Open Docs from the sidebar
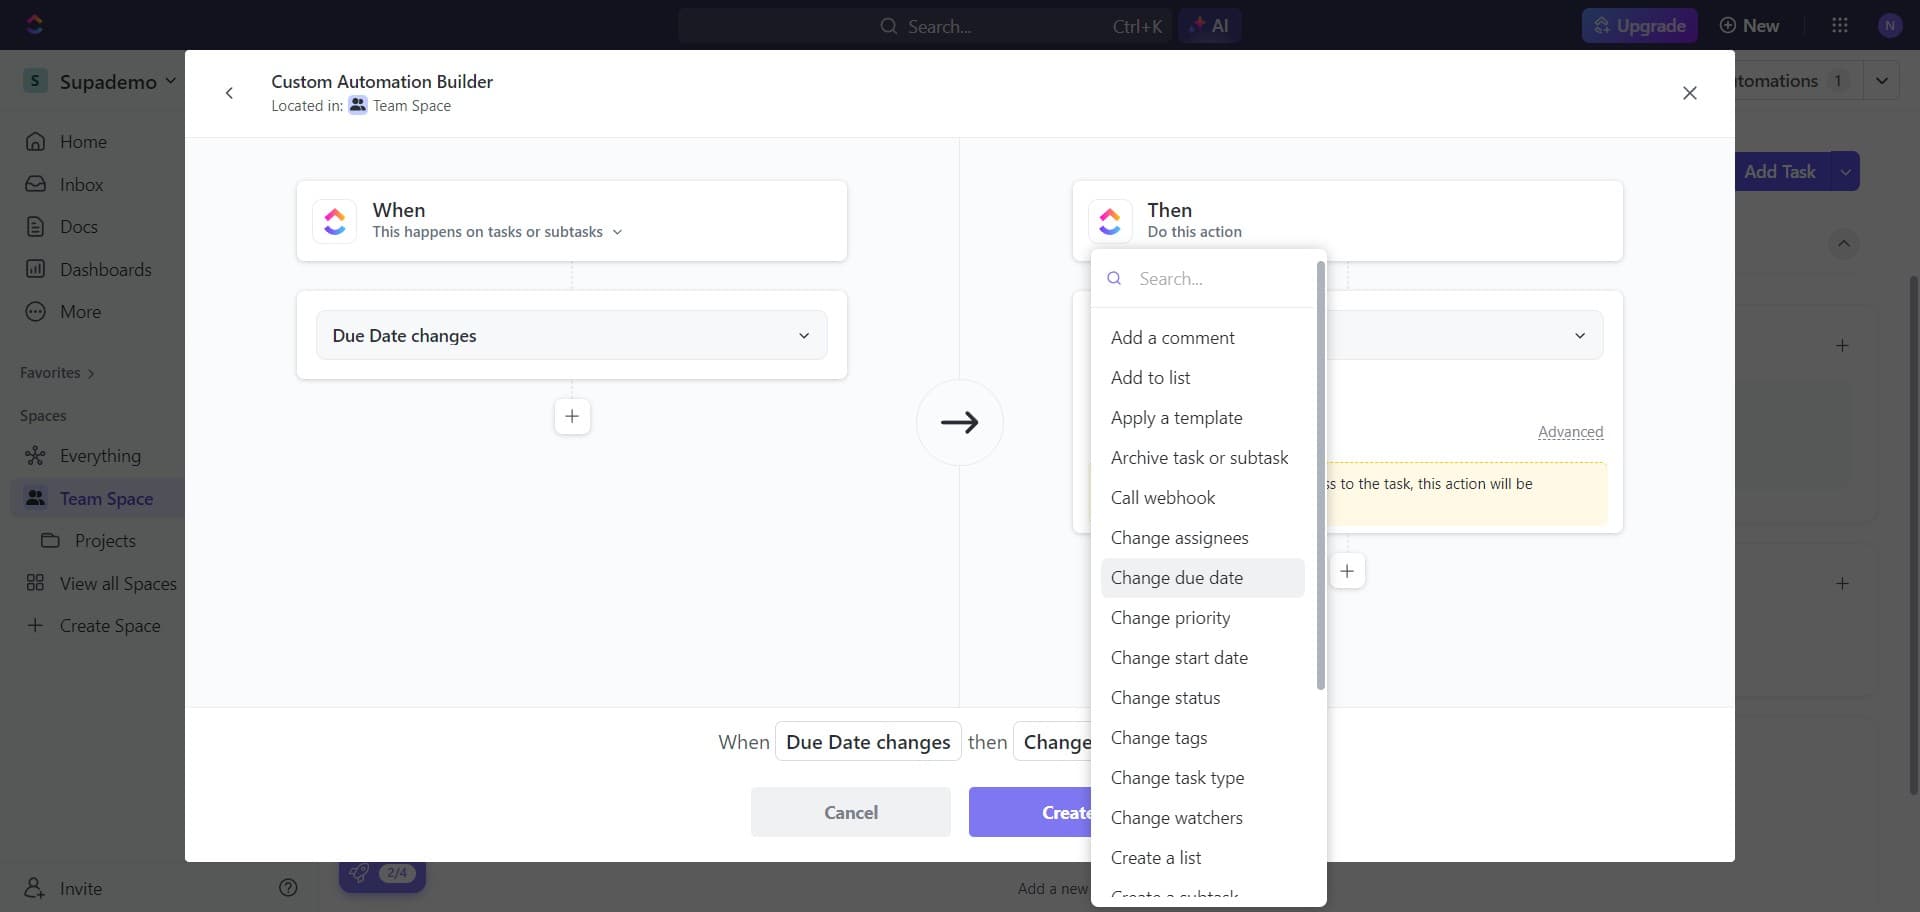 coord(81,227)
